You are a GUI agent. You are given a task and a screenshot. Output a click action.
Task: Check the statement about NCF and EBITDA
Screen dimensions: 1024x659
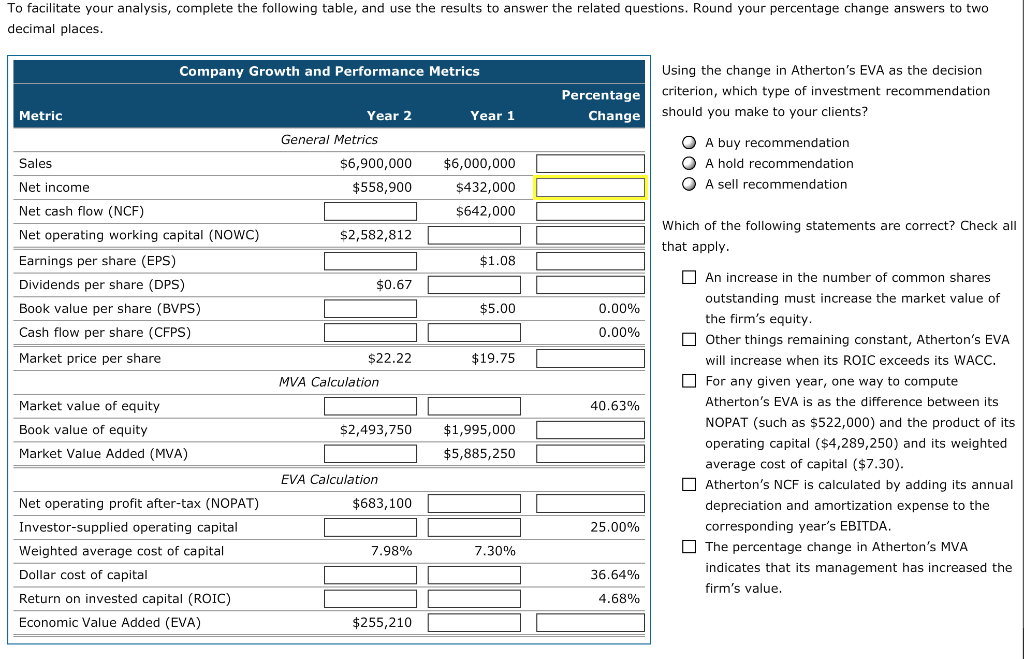[689, 484]
